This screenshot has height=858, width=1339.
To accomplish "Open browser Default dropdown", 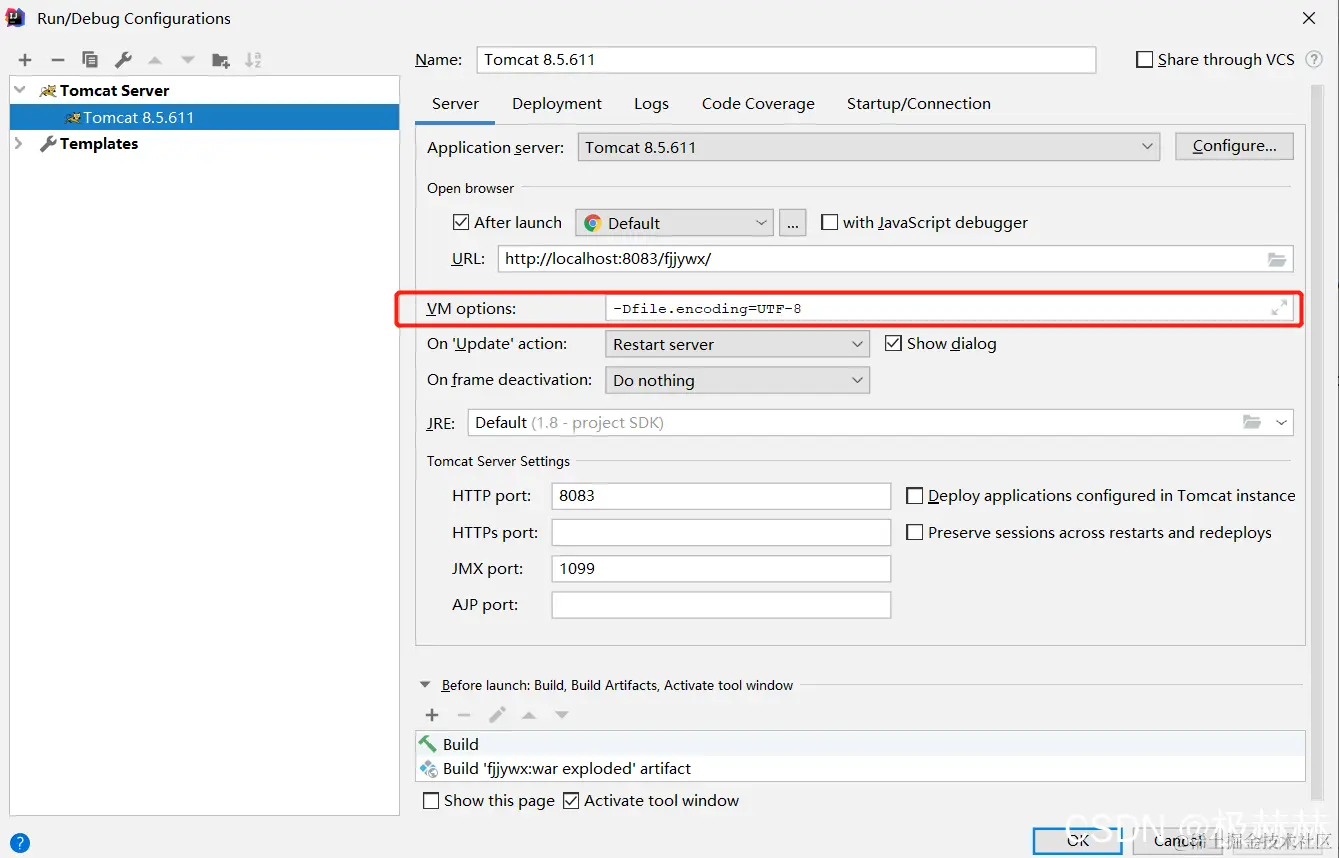I will 674,223.
